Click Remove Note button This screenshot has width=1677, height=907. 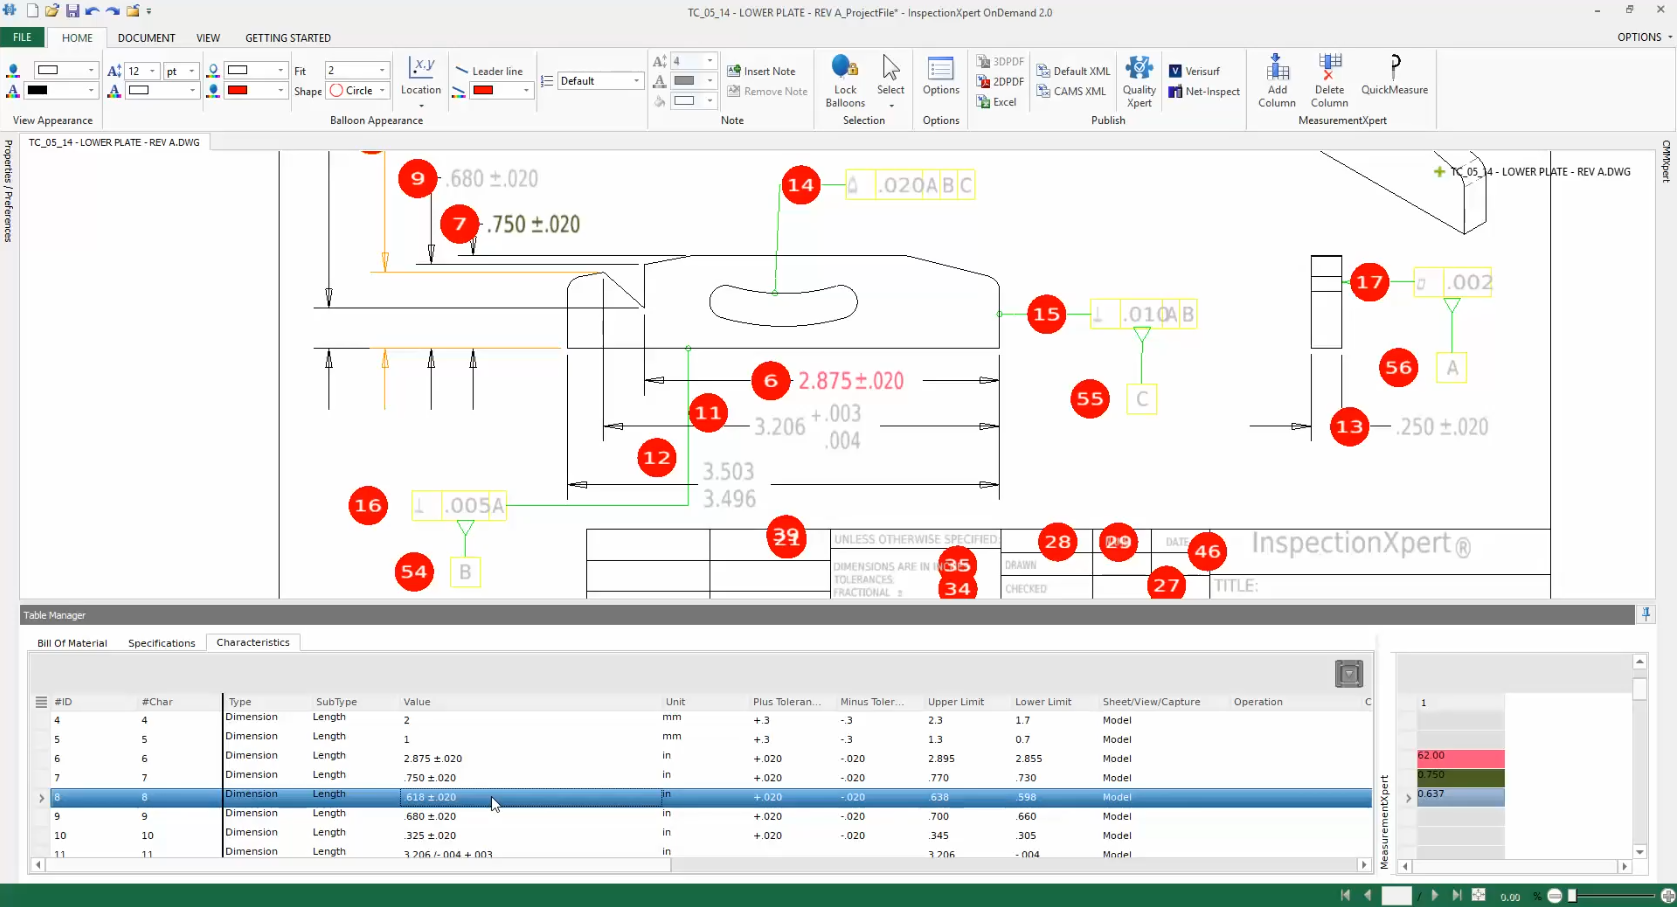coord(767,91)
